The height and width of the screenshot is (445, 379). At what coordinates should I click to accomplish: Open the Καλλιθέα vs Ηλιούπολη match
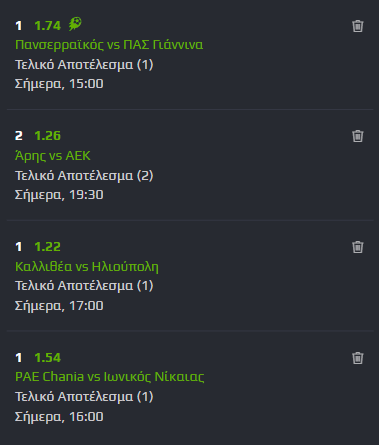click(87, 267)
